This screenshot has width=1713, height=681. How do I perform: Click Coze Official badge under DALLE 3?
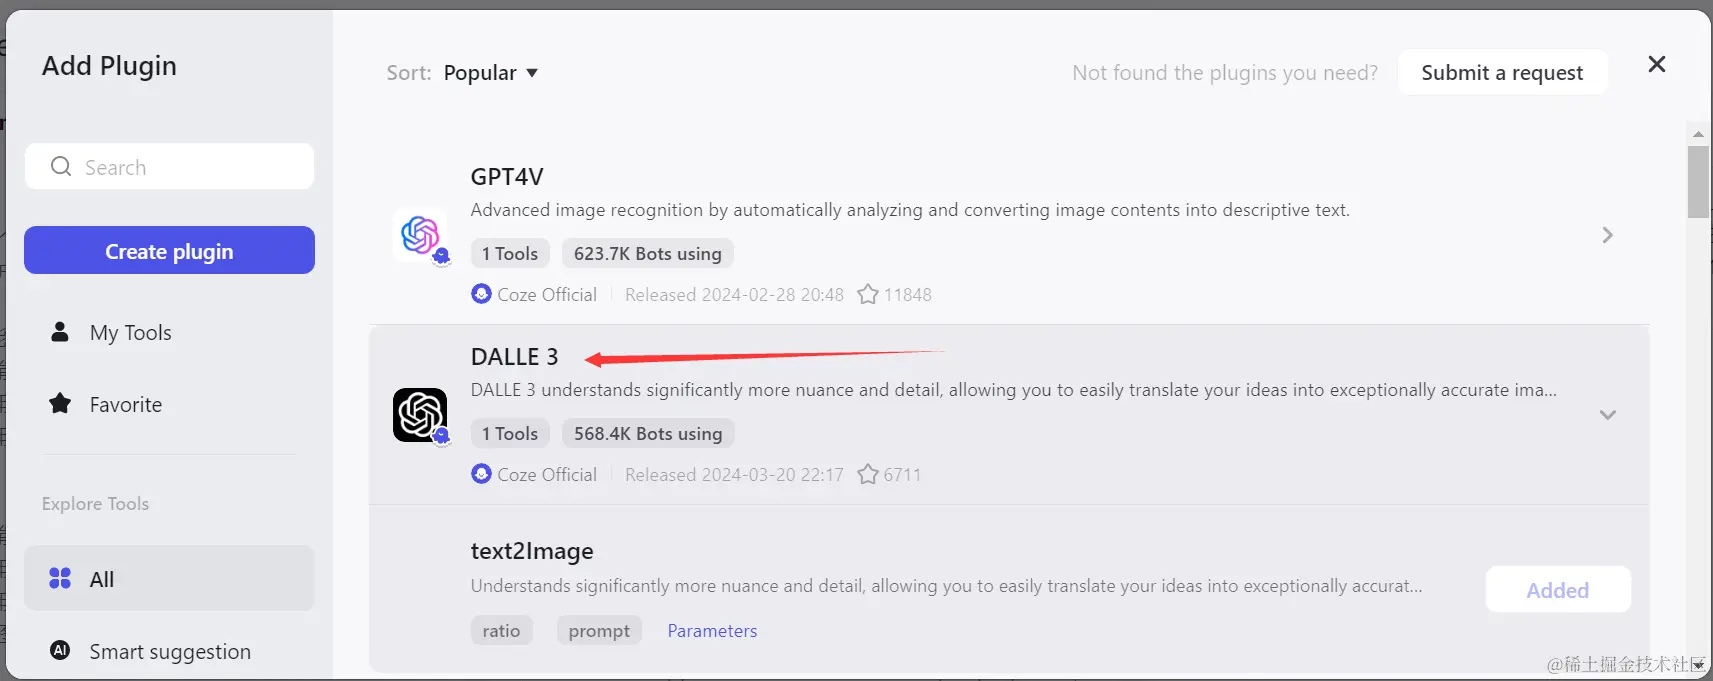click(x=534, y=475)
